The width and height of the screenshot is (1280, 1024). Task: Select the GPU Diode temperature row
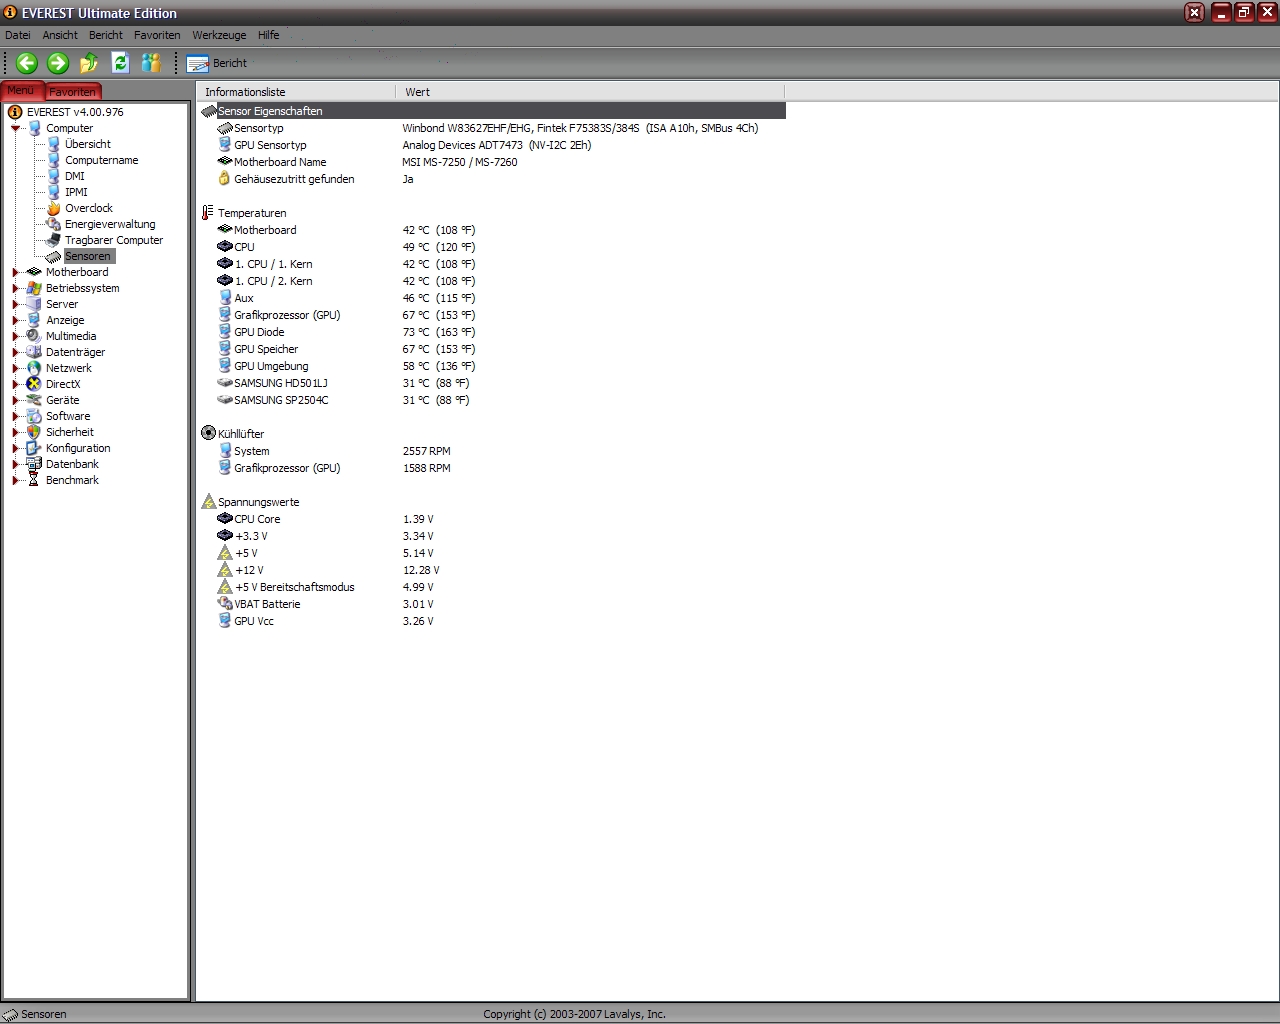pos(493,332)
